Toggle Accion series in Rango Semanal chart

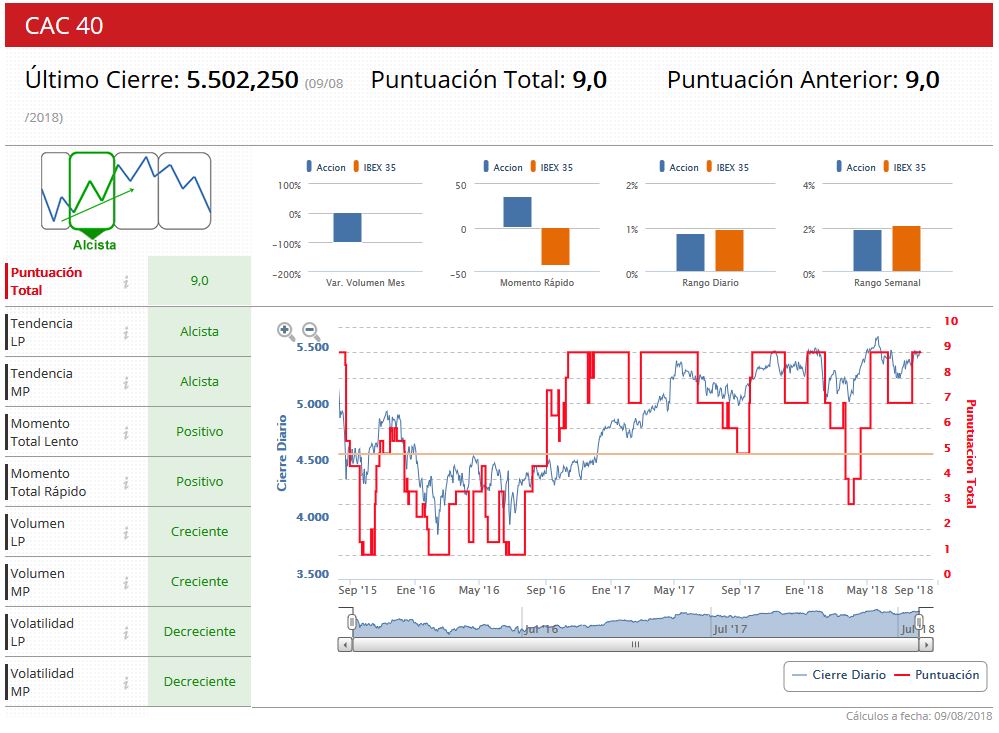856,167
